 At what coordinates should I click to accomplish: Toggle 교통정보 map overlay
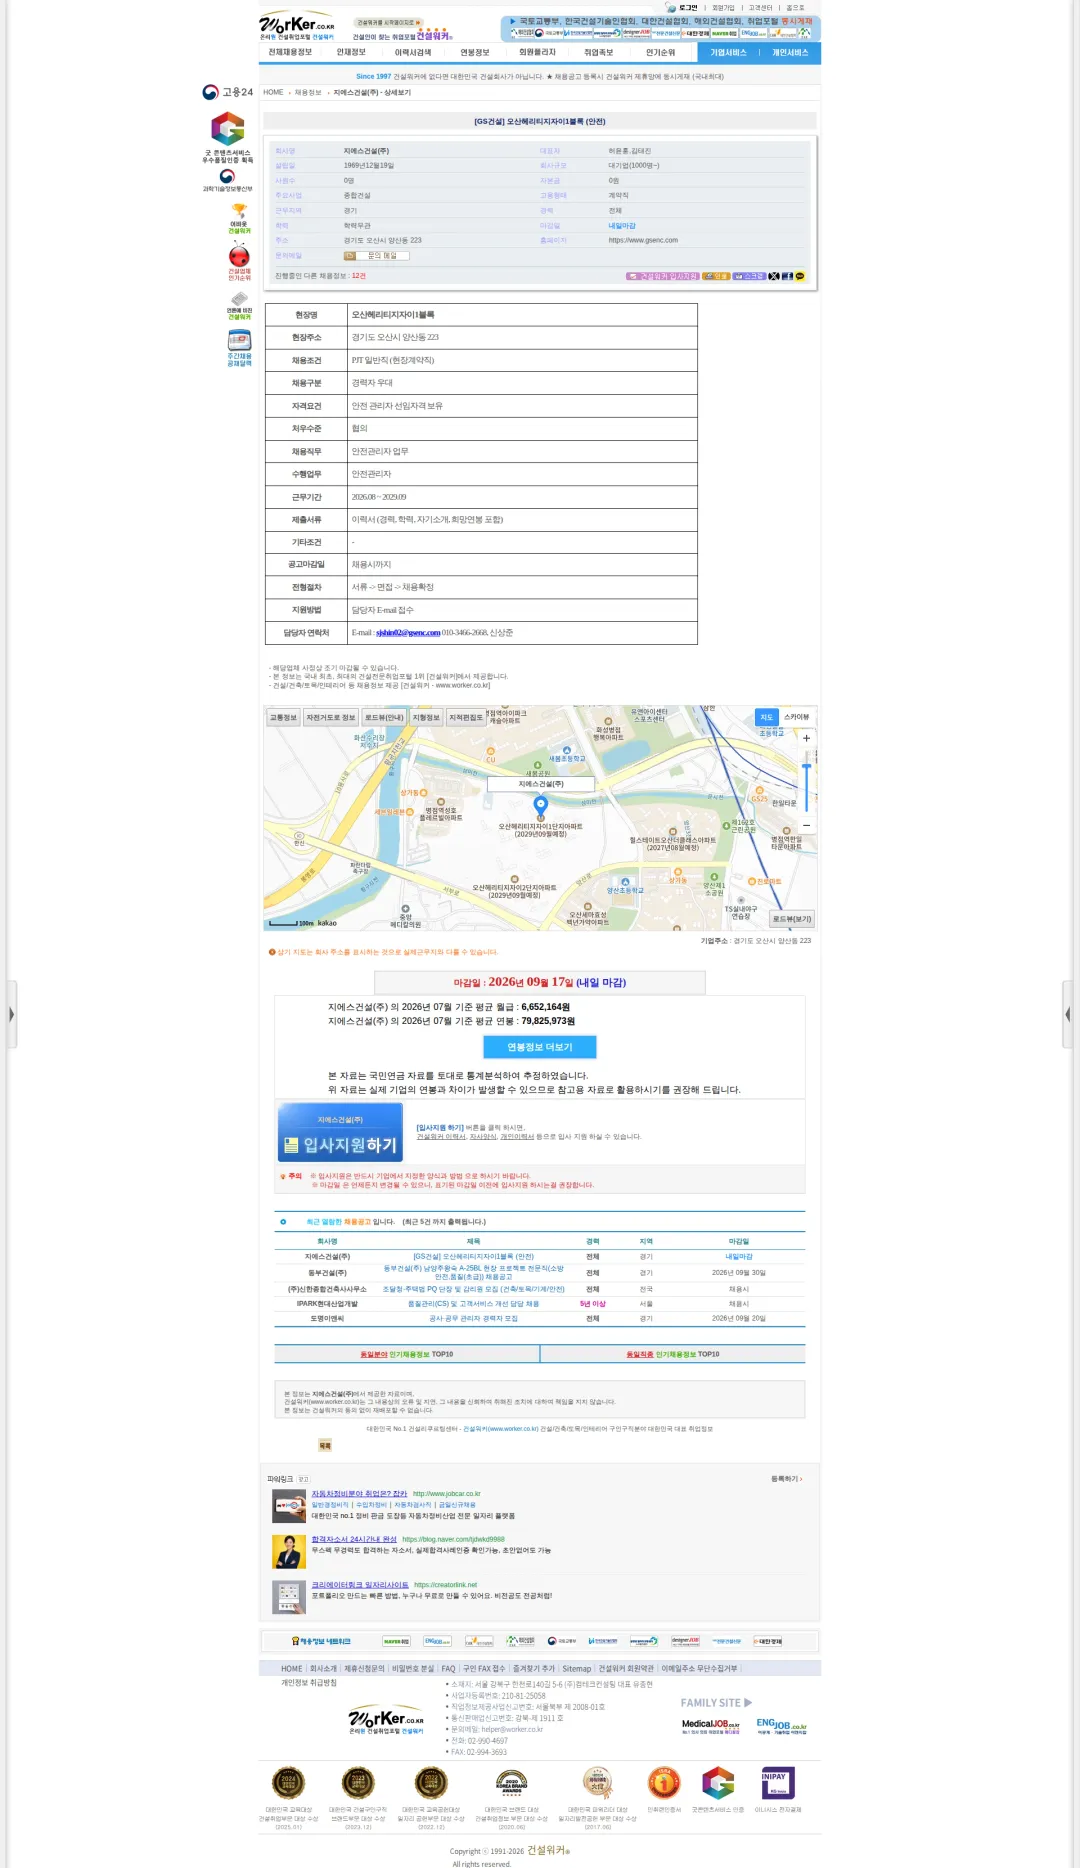pyautogui.click(x=283, y=717)
